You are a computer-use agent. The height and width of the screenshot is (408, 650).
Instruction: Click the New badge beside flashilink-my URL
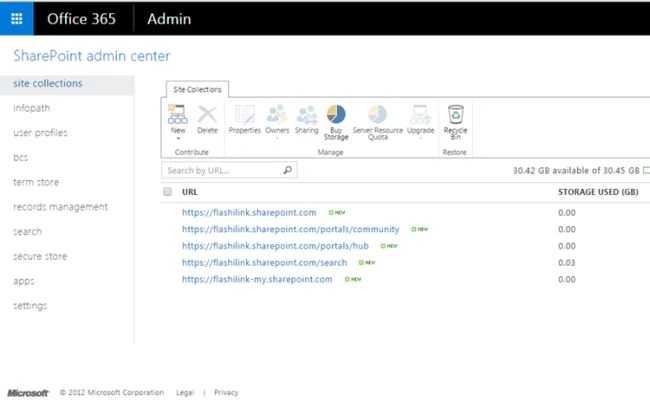click(353, 279)
